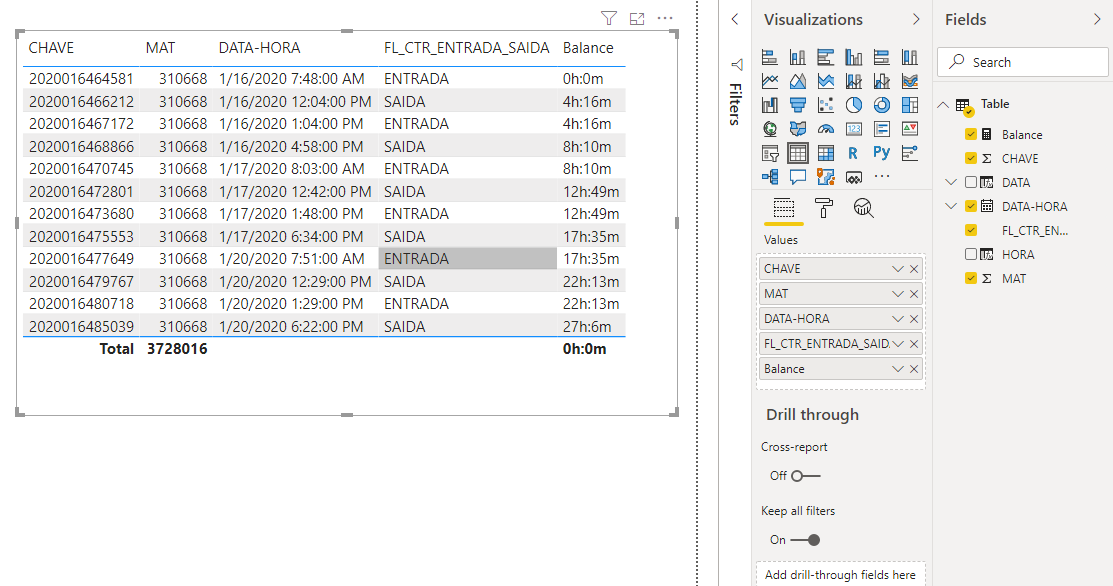1113x586 pixels.
Task: Select the filled map visual
Action: [798, 128]
